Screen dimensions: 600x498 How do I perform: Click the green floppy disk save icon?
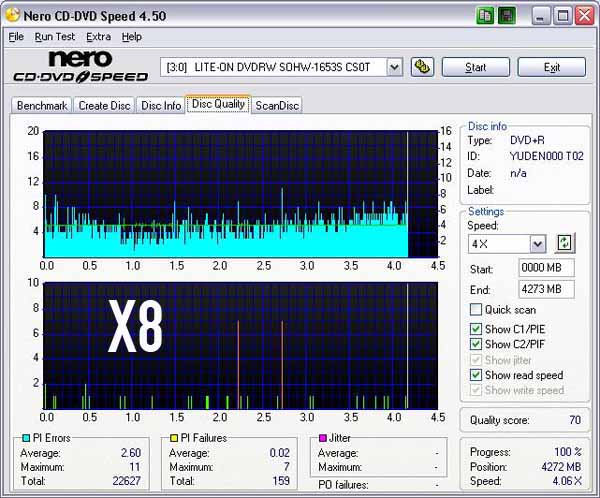pos(507,16)
